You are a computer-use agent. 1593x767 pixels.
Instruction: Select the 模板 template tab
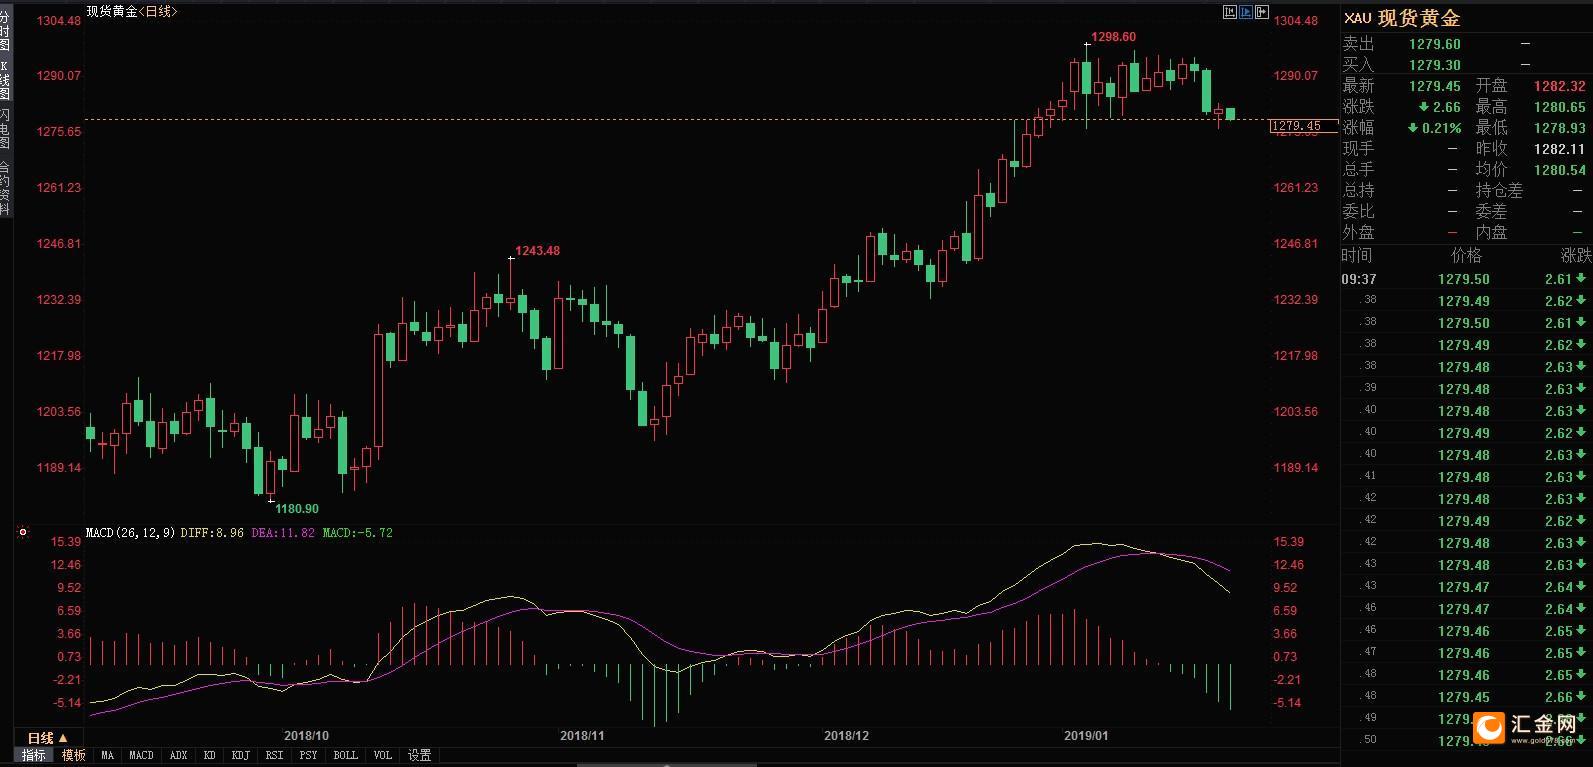(74, 755)
